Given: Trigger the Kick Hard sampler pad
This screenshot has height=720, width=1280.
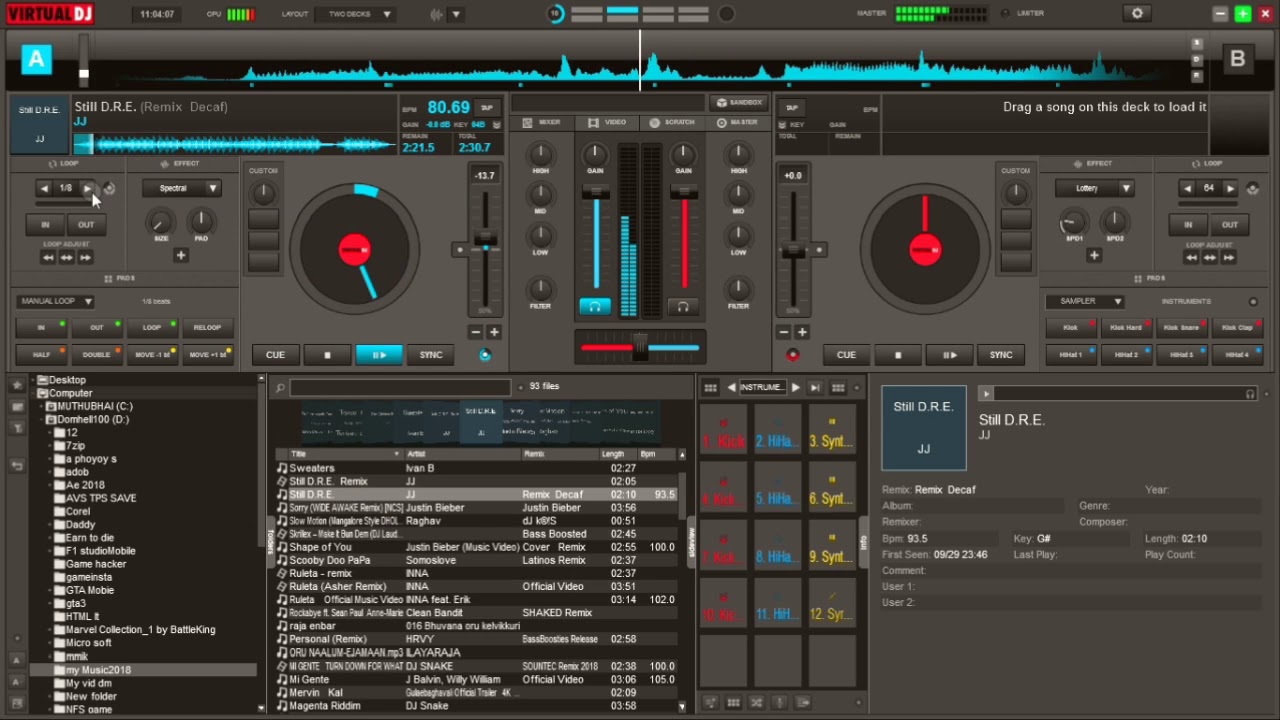Looking at the screenshot, I should 1126,328.
